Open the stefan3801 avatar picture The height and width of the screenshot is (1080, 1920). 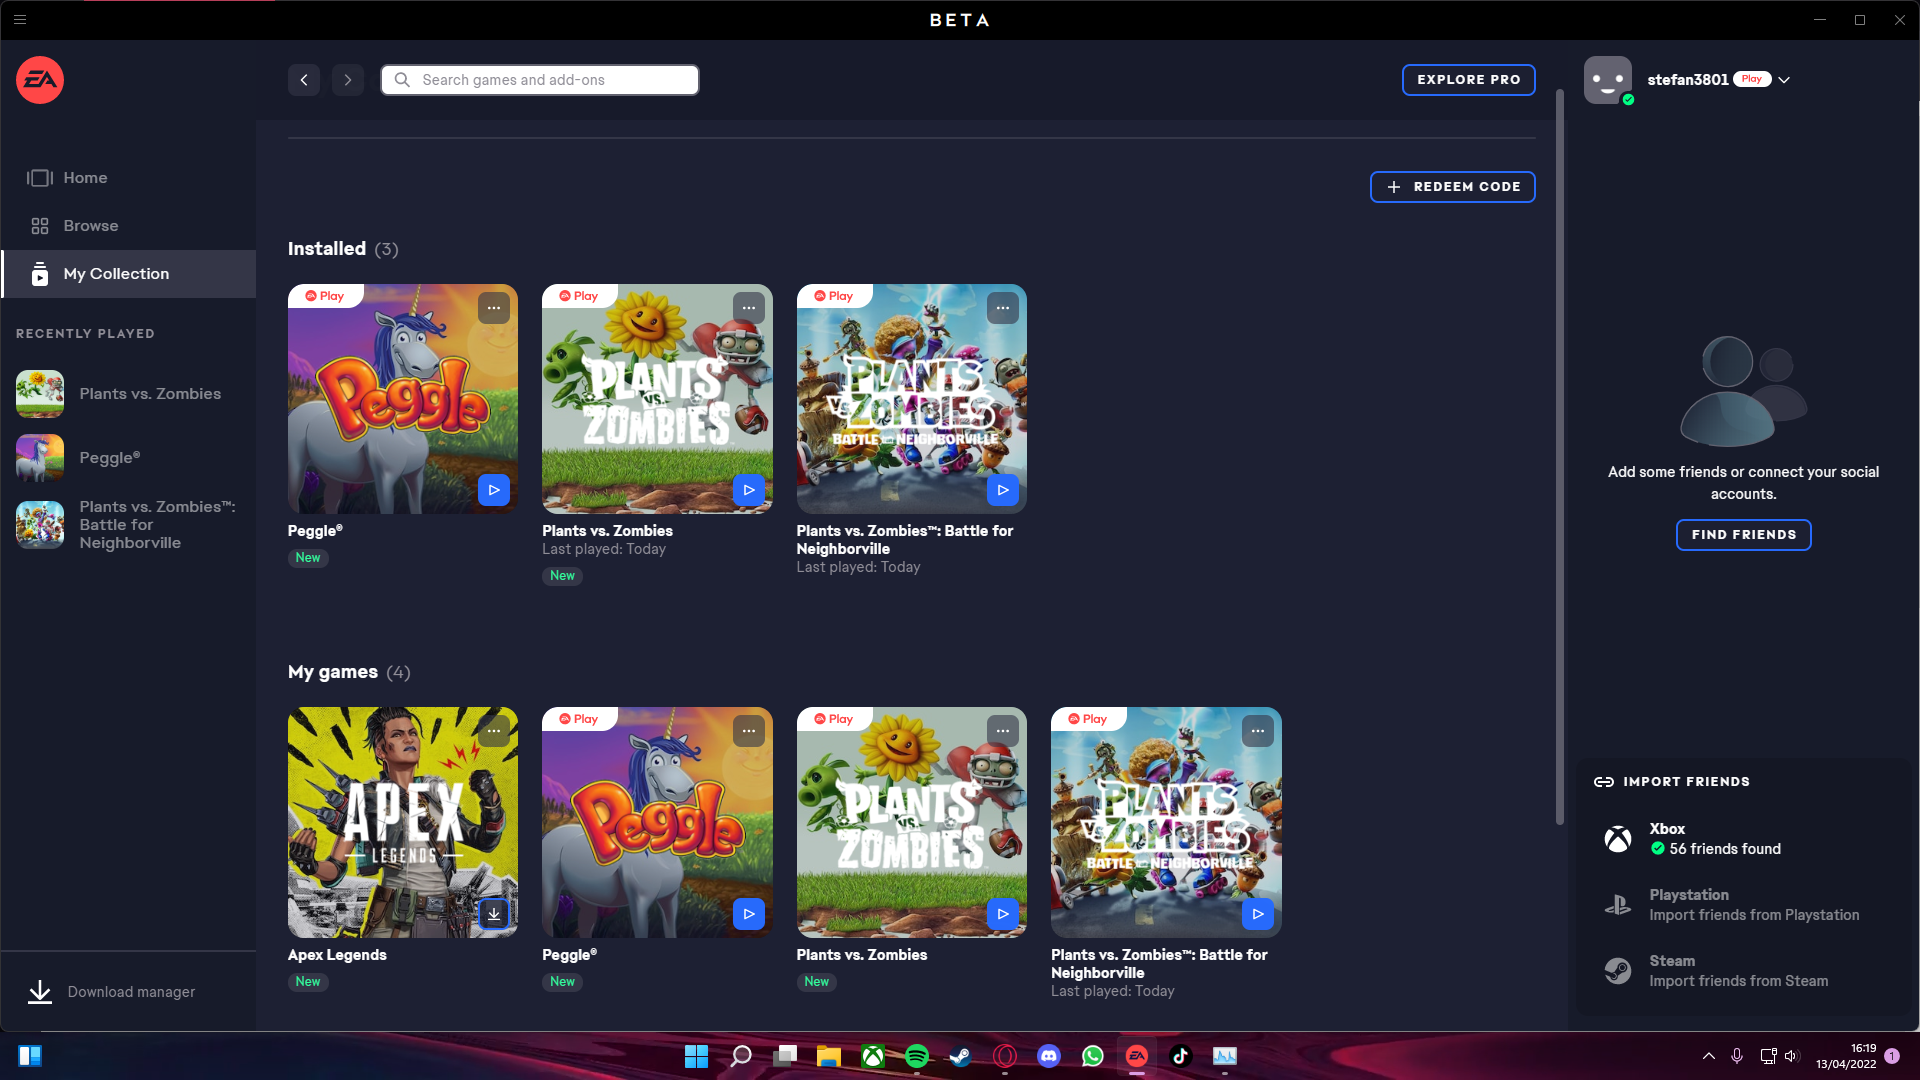point(1608,80)
